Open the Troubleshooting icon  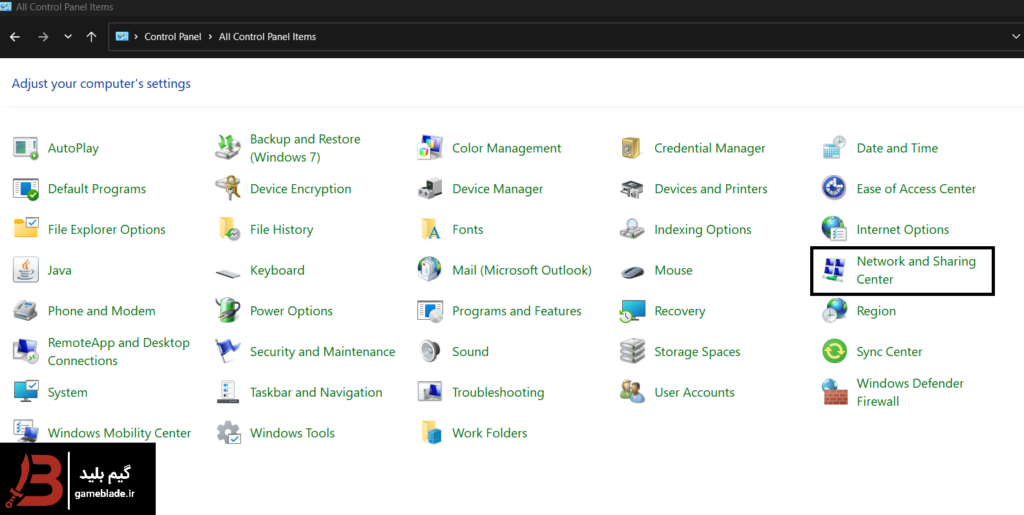pyautogui.click(x=430, y=392)
